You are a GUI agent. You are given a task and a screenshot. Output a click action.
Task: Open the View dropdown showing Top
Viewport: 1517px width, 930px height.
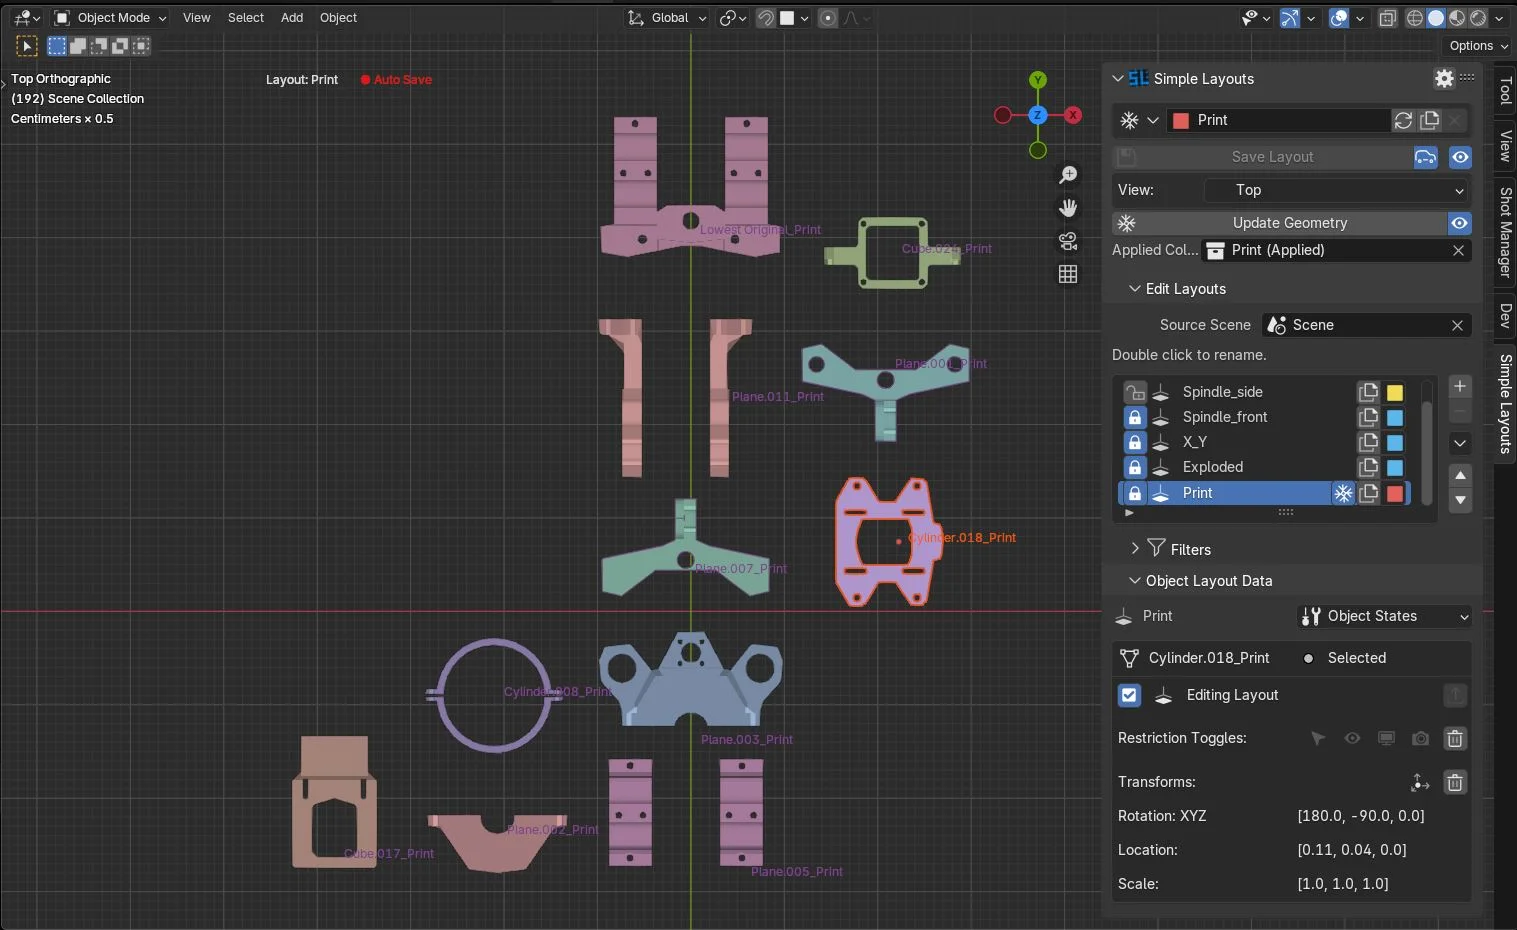[1335, 190]
